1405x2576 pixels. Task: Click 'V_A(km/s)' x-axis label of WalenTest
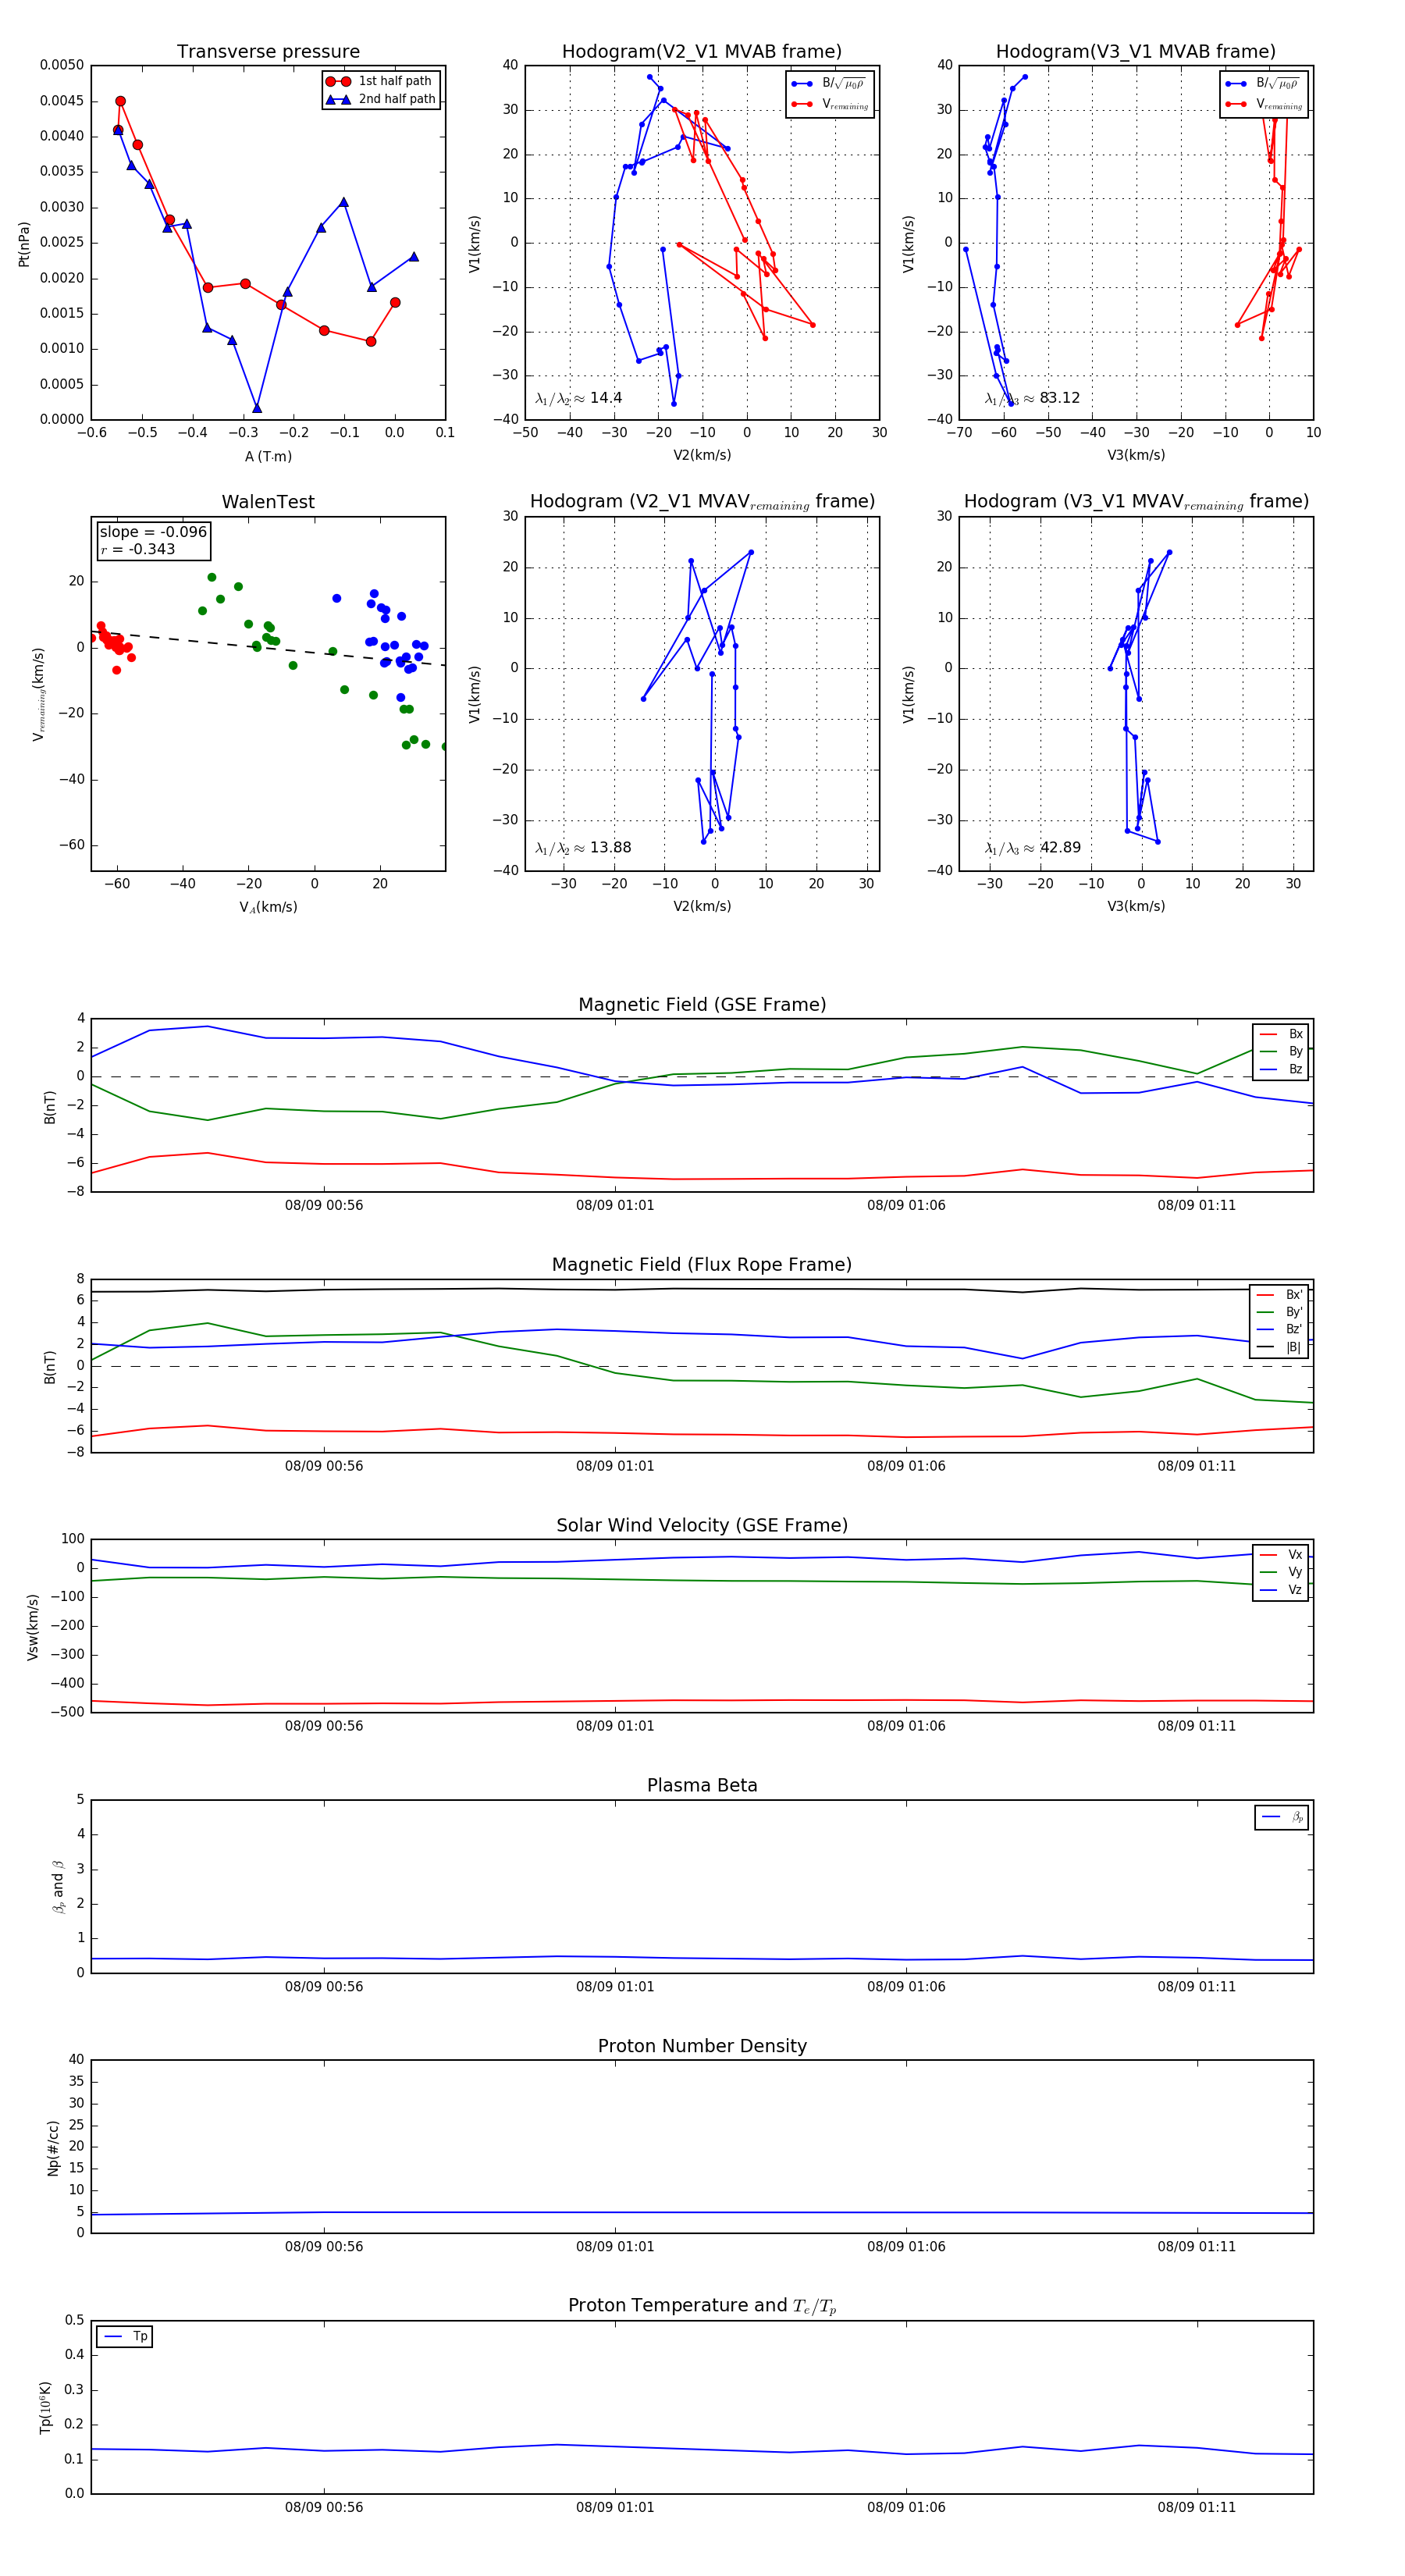click(268, 907)
